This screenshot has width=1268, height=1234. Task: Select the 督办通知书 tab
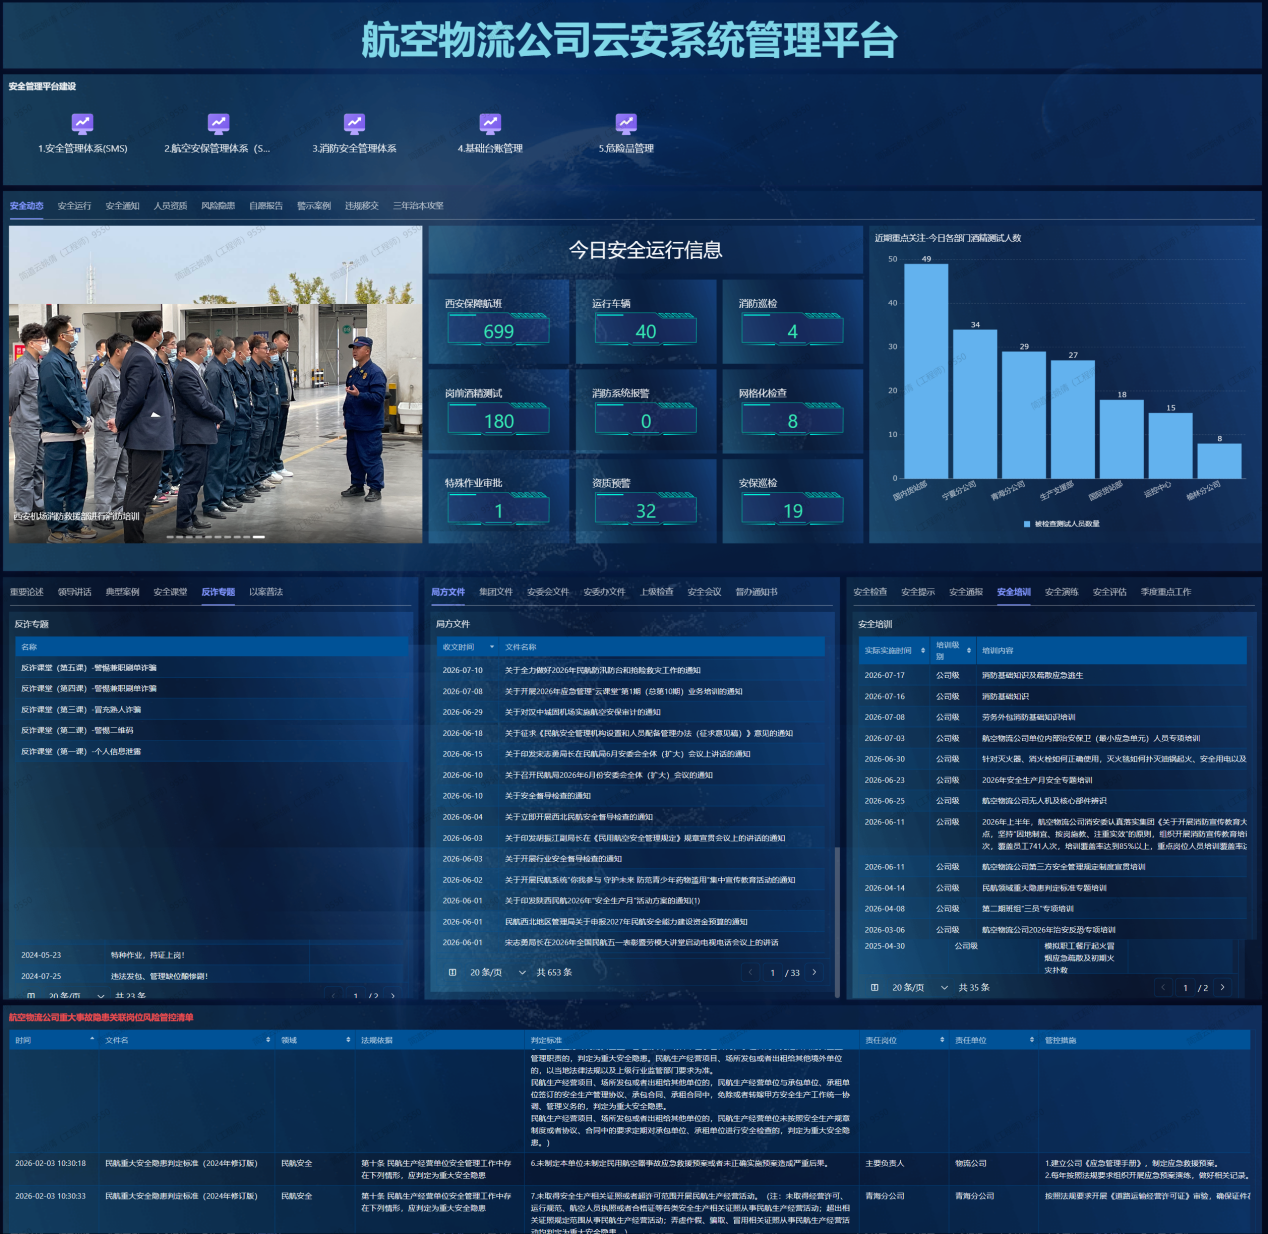756,592
